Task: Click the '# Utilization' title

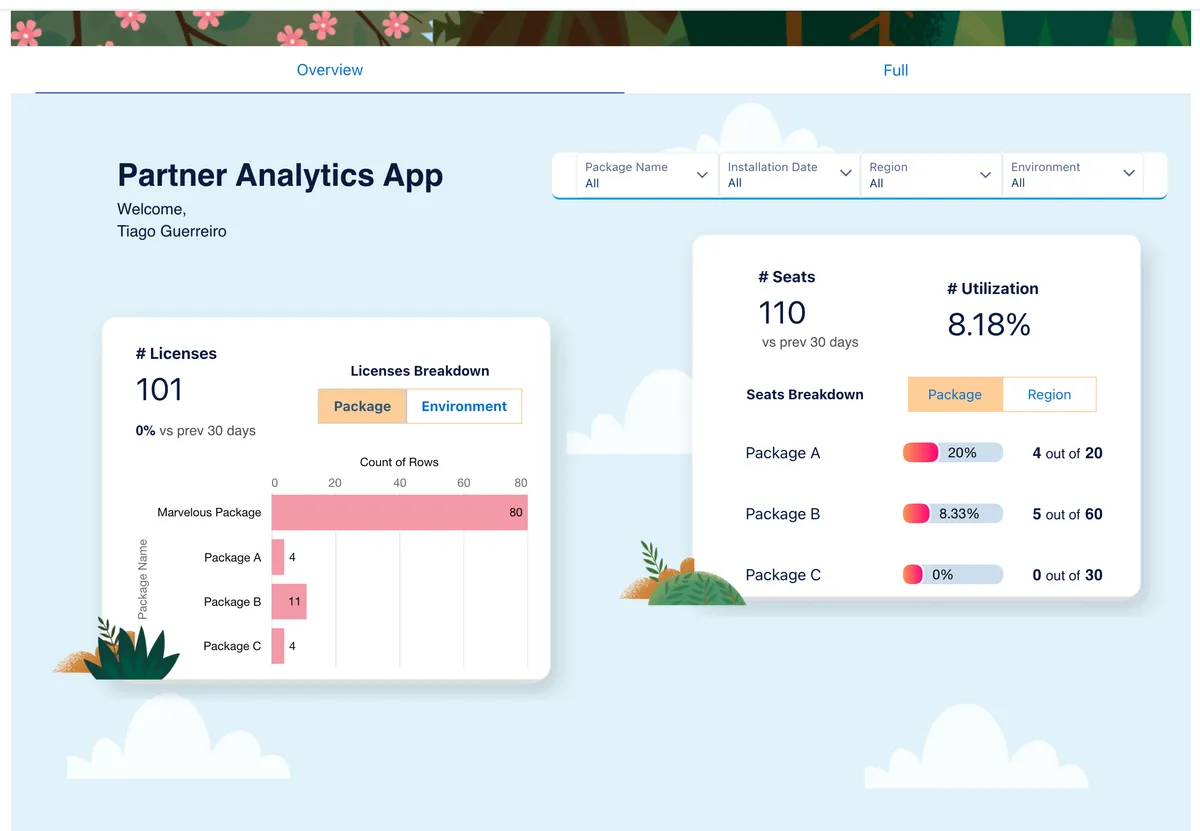Action: [x=993, y=289]
